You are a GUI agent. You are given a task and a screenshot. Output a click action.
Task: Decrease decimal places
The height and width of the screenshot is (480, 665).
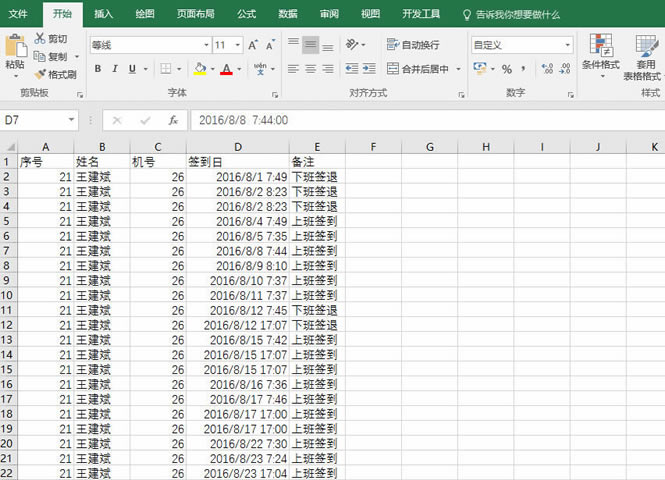coord(565,69)
